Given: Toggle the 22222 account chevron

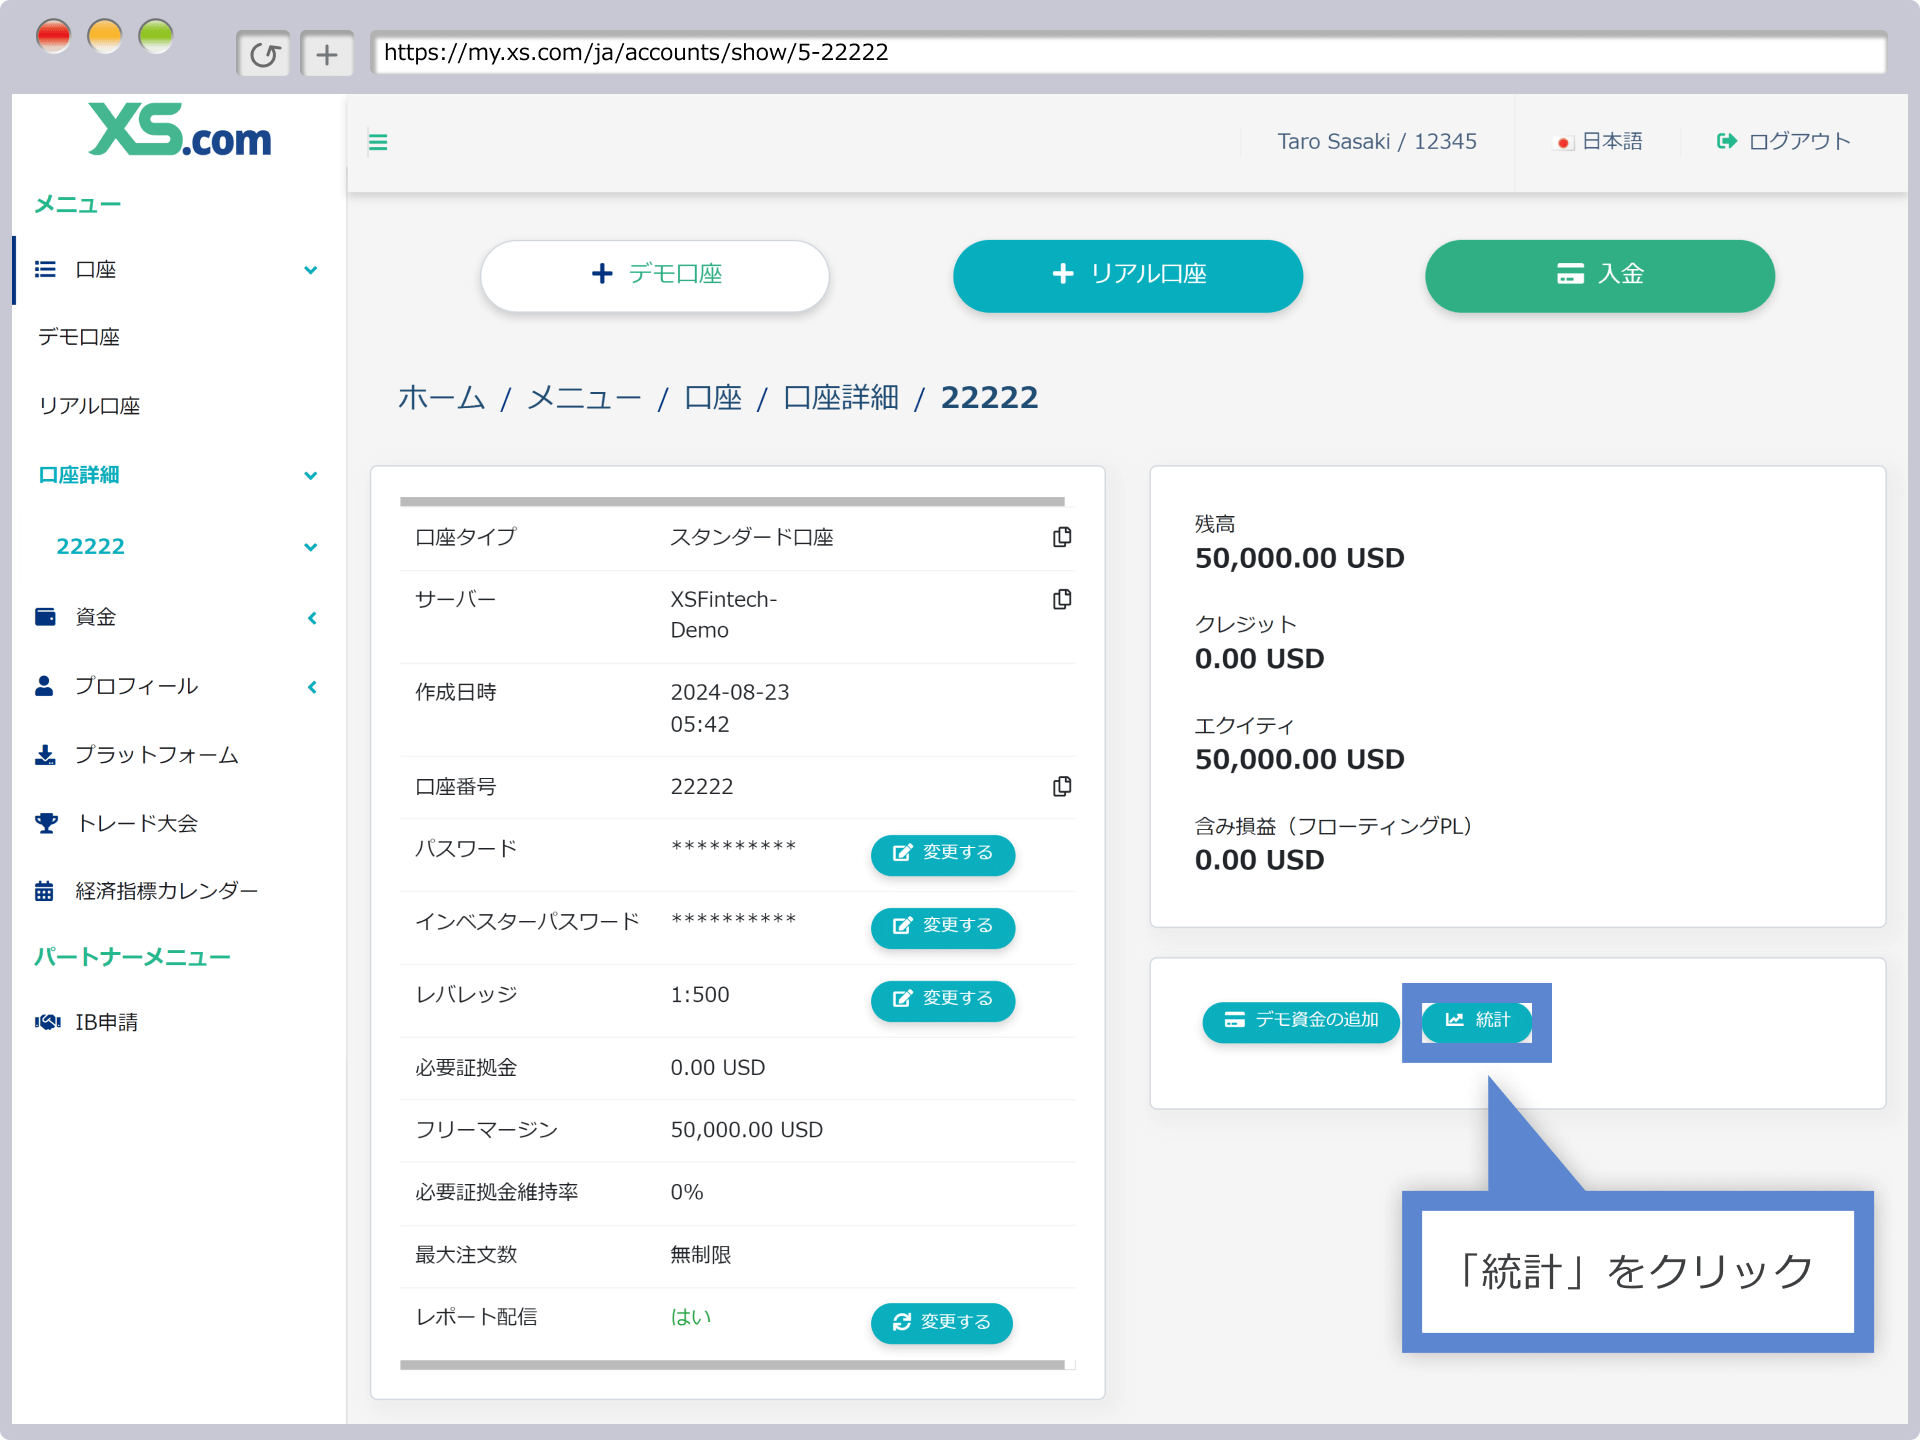Looking at the screenshot, I should pos(311,547).
